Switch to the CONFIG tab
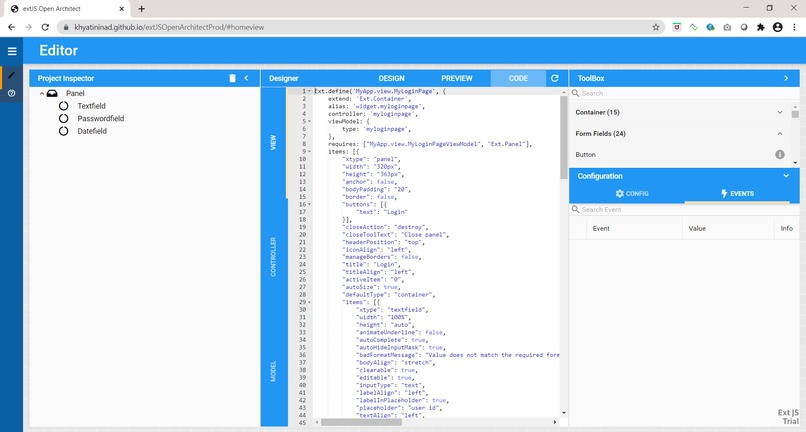This screenshot has height=432, width=806. (632, 194)
